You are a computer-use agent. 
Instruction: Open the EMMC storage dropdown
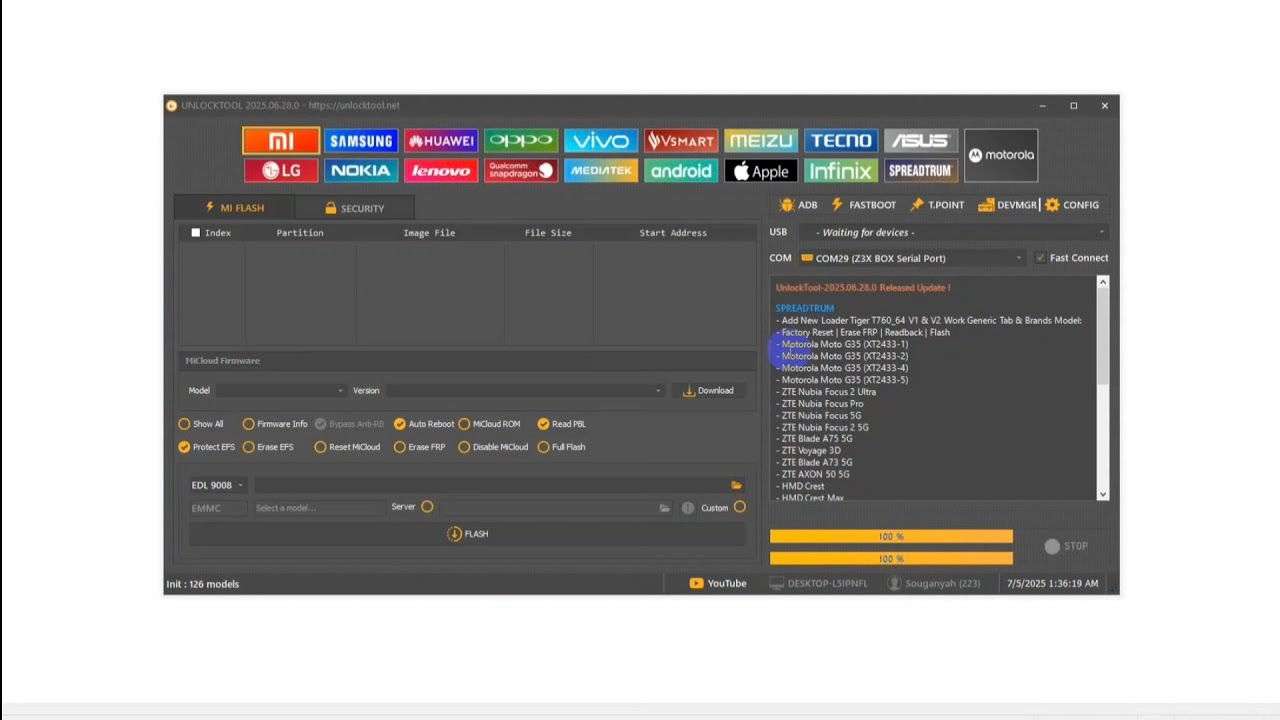coord(218,508)
